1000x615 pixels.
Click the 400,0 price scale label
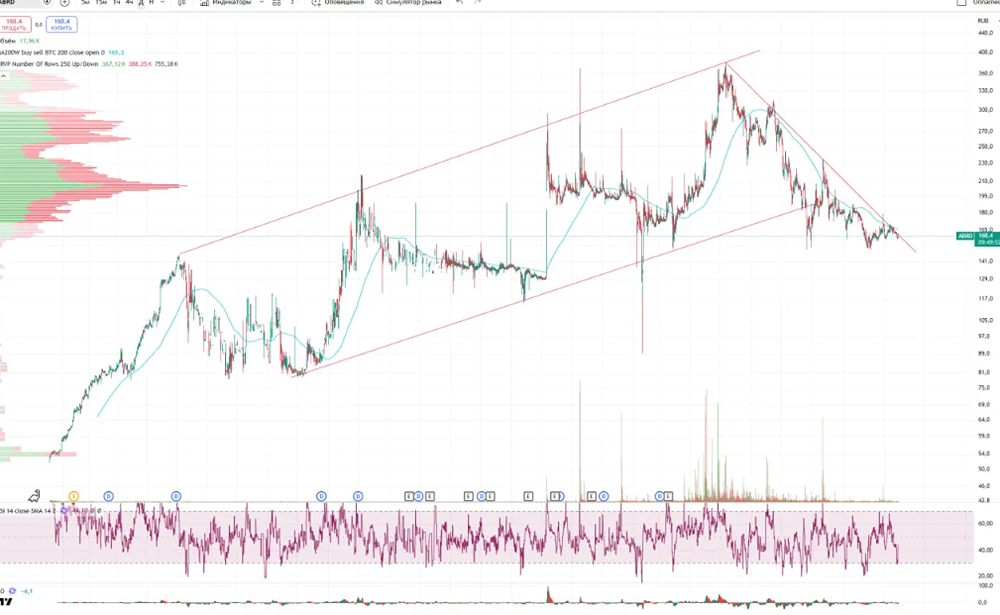(985, 52)
